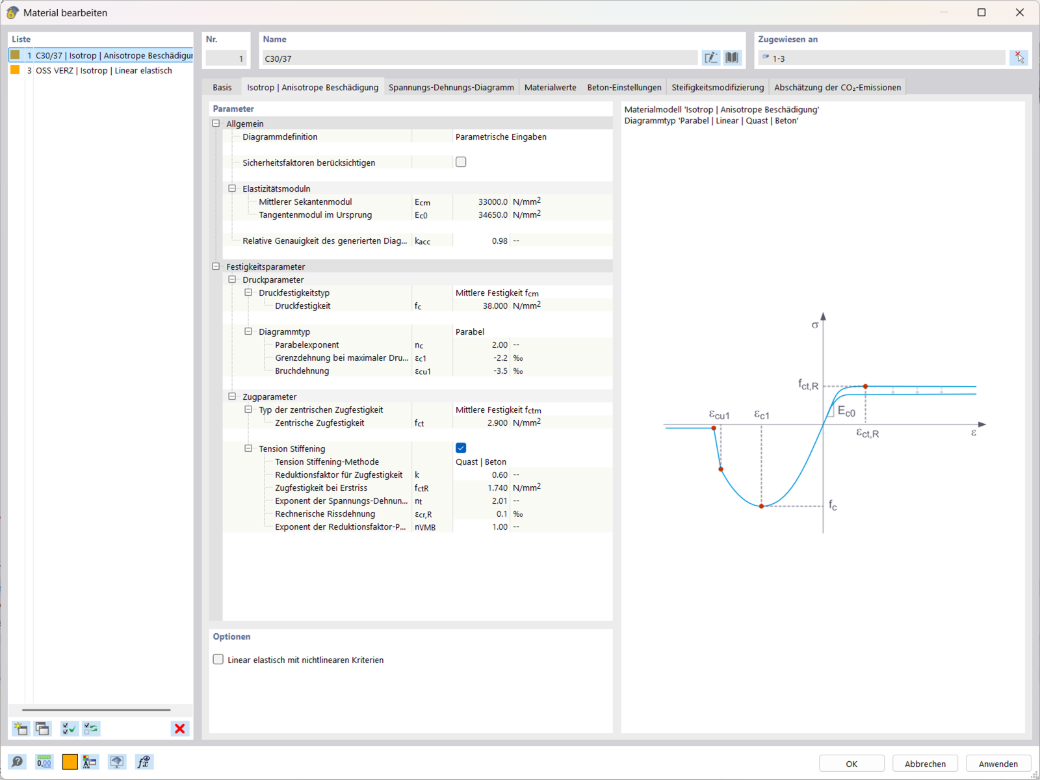
Task: Open units and decimal places icon
Action: [44, 762]
